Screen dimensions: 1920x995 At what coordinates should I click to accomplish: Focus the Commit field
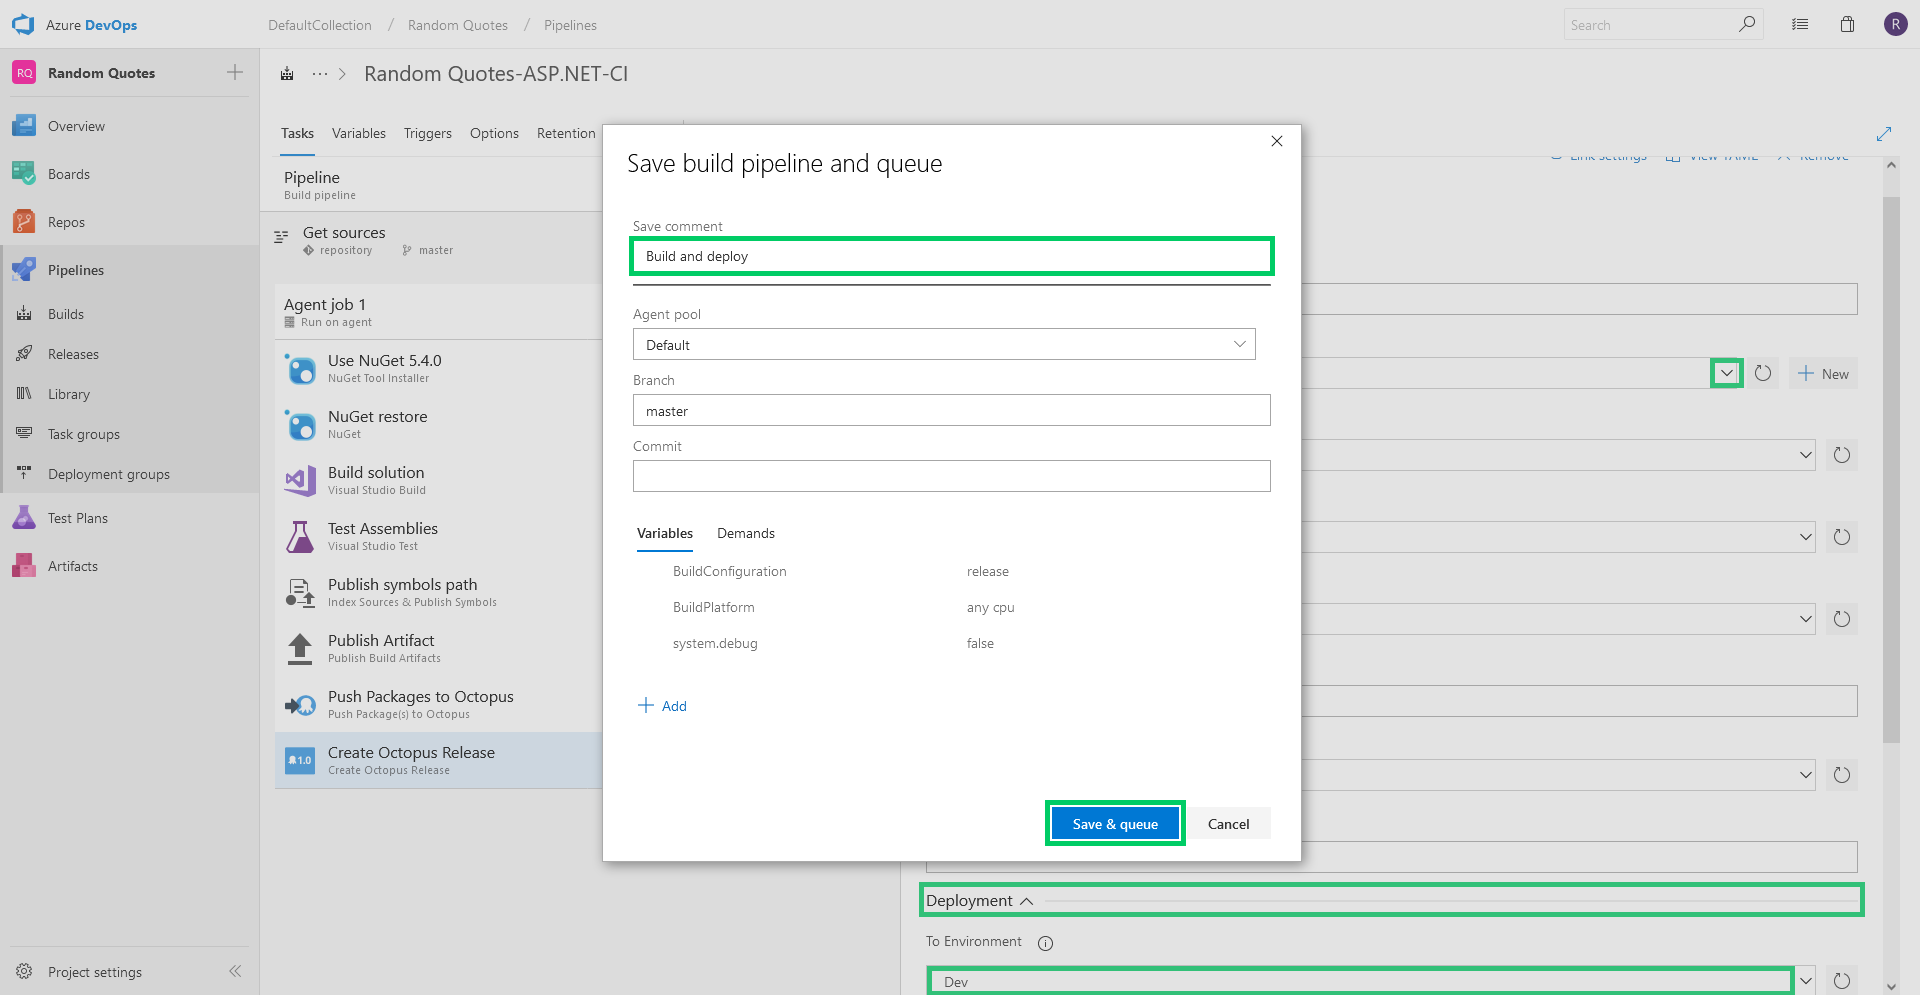click(952, 476)
